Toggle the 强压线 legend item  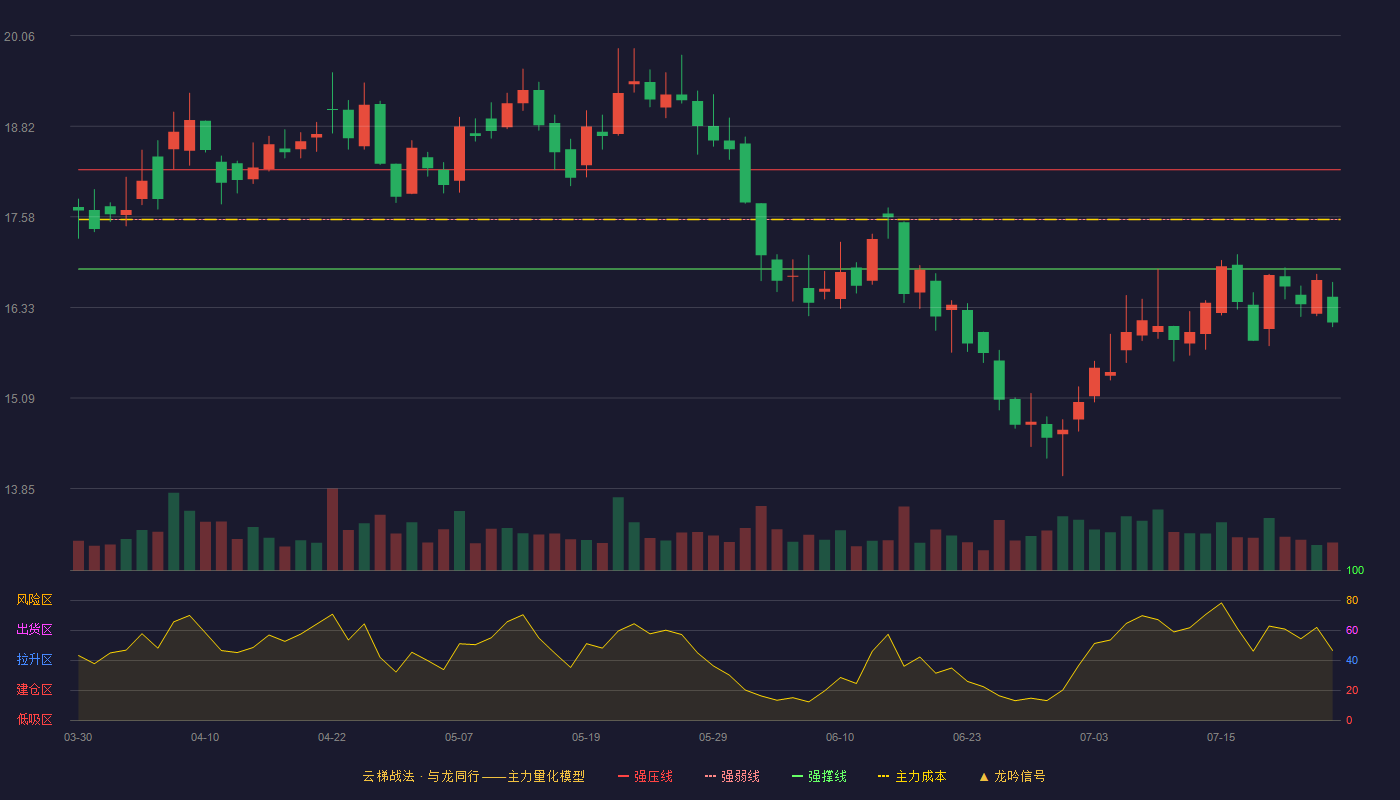coord(645,776)
